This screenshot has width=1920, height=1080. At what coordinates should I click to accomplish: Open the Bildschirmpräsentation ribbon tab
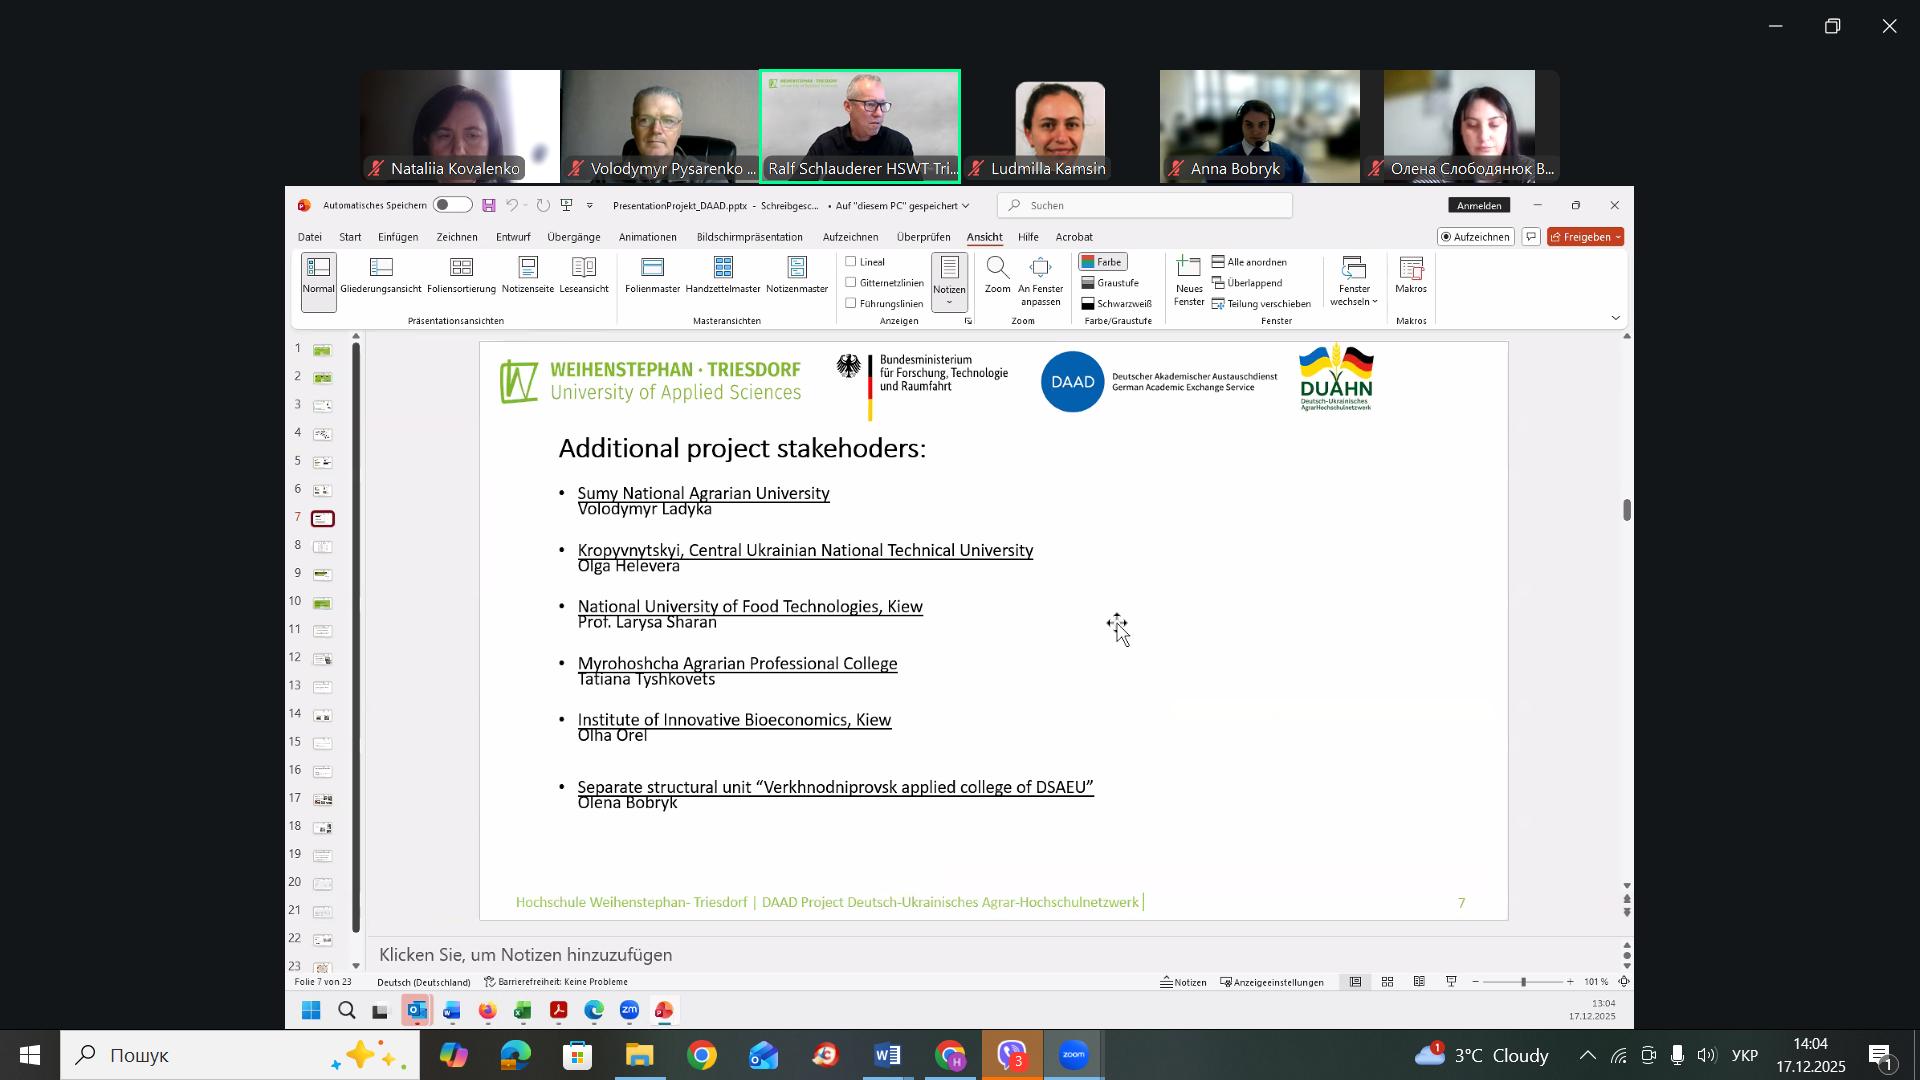tap(749, 237)
